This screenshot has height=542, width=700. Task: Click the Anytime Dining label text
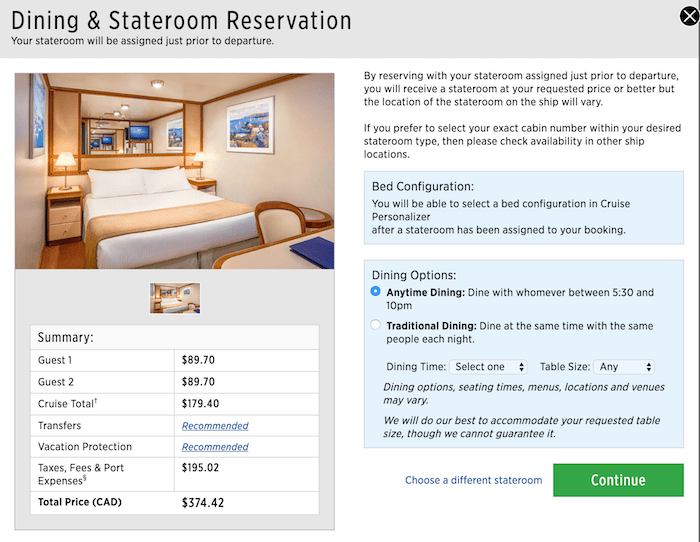[x=425, y=292]
